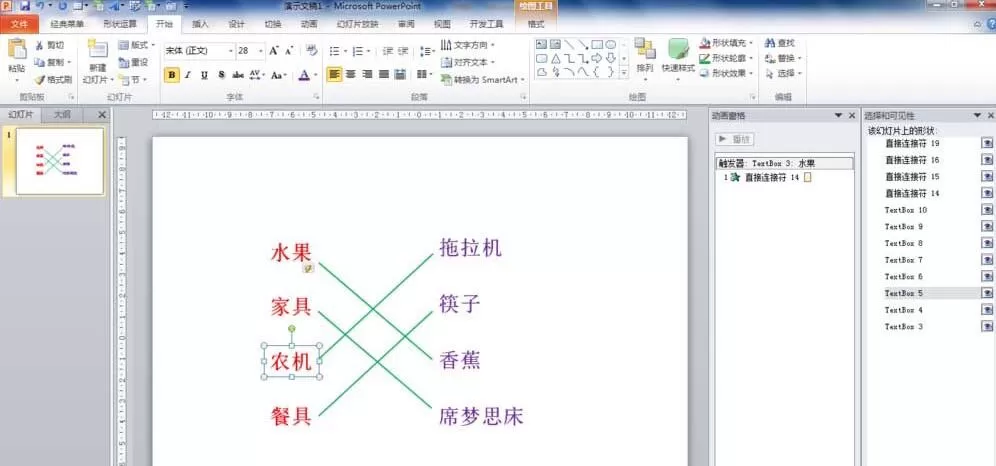This screenshot has width=996, height=466.
Task: Expand the shapes gallery More arrow
Action: (x=624, y=73)
